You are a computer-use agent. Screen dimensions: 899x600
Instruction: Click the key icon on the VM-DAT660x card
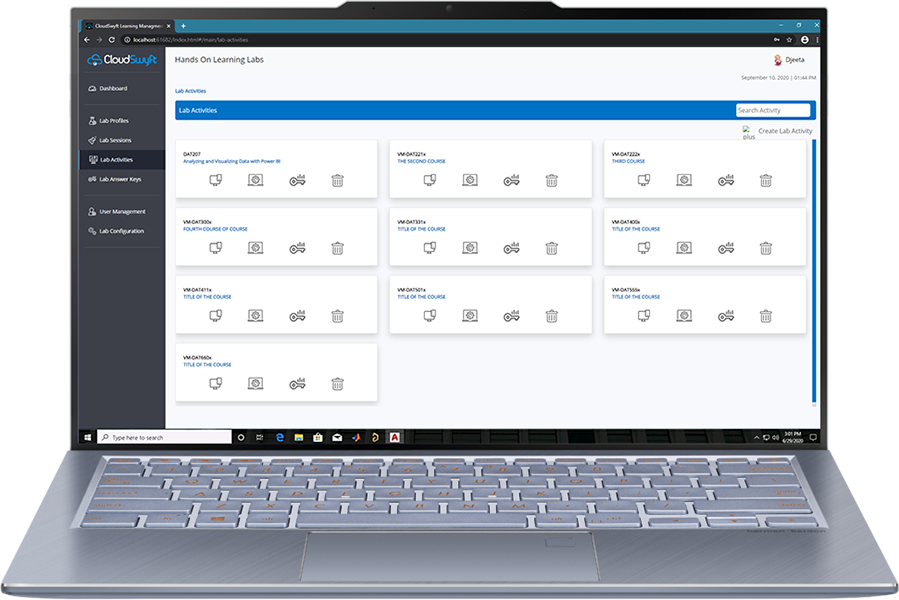297,384
